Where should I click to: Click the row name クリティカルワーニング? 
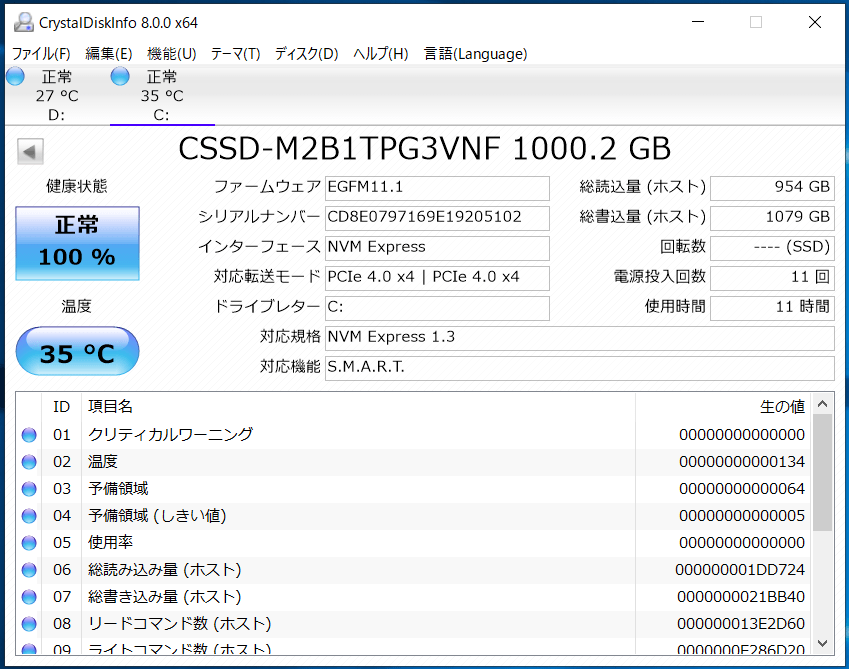(x=171, y=435)
